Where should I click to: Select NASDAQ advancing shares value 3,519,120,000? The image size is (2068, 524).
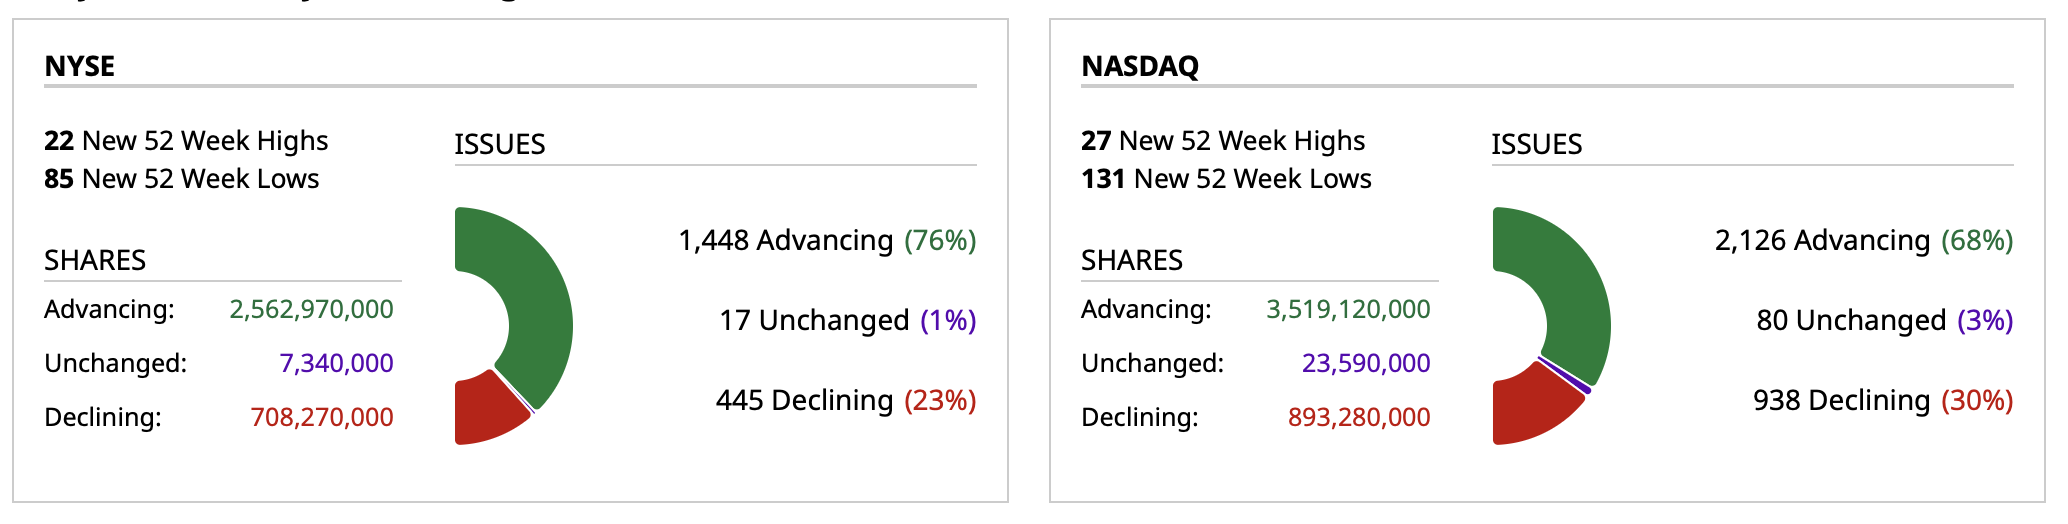tap(1348, 309)
